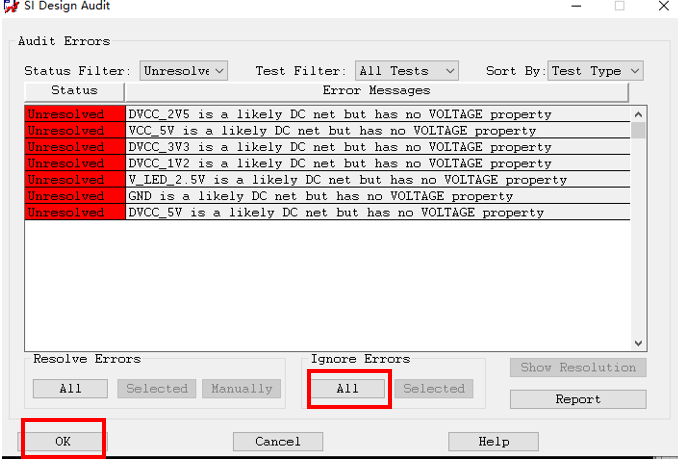Viewport: 678px width, 460px height.
Task: Click the SI Design Audit title icon
Action: point(11,6)
